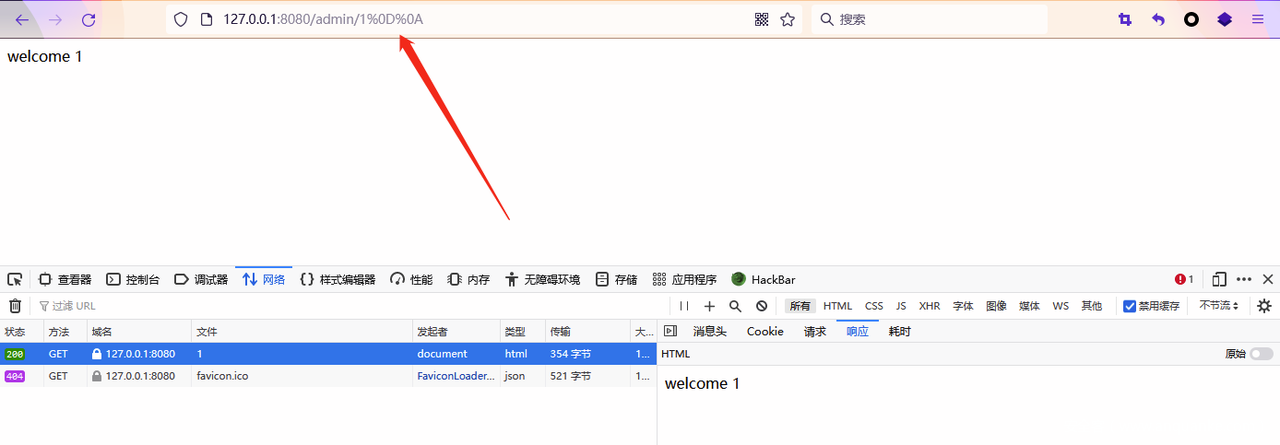Select the 200 GET document request row
1280x445 pixels.
tap(328, 354)
